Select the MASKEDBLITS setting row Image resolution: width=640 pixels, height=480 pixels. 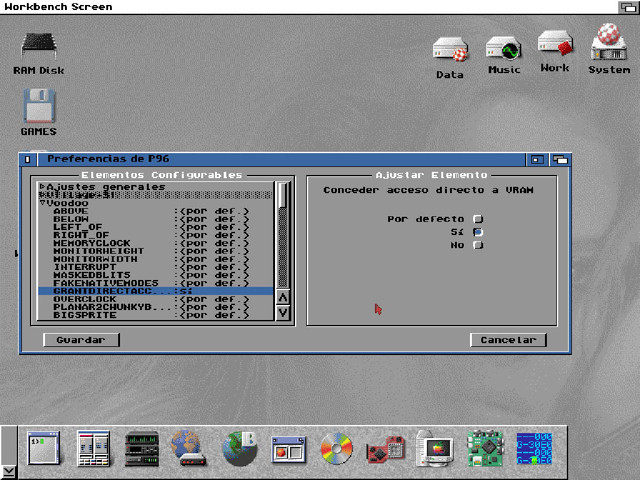[156, 275]
